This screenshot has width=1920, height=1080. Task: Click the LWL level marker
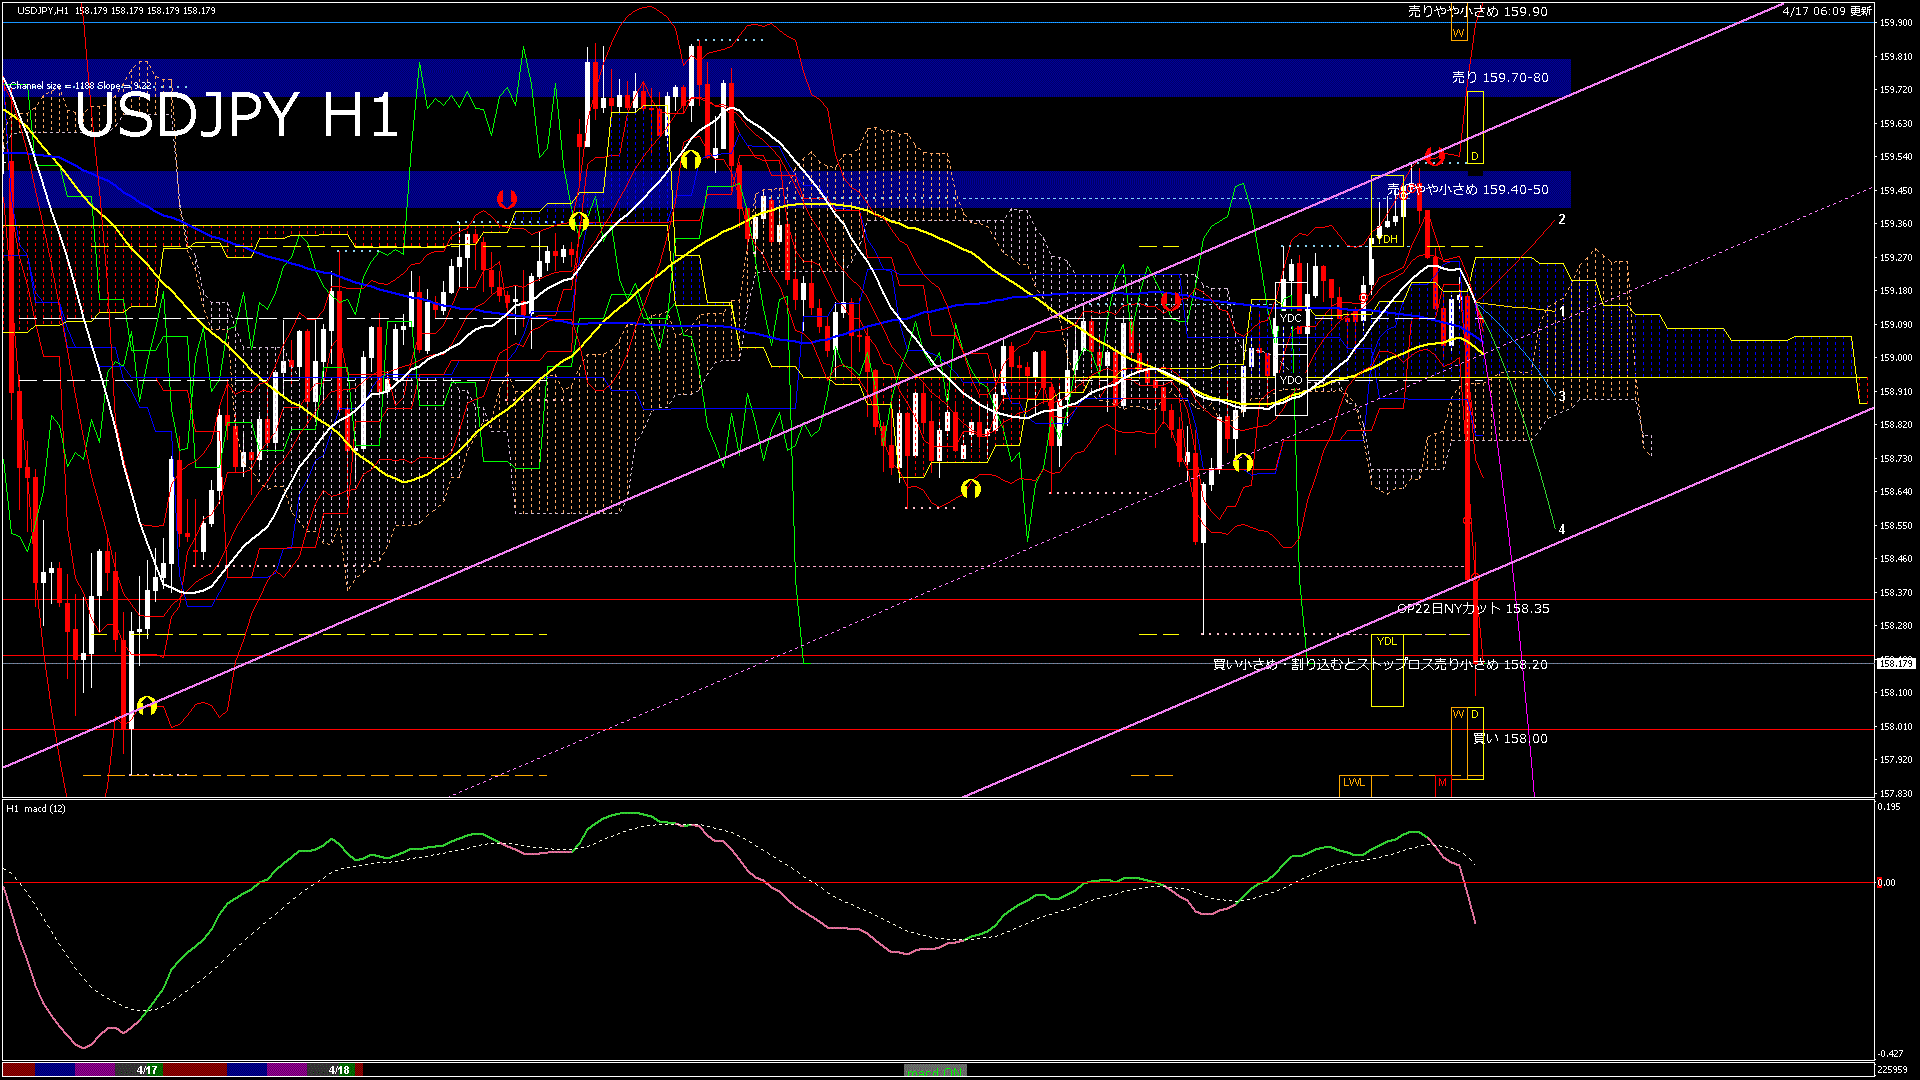1353,782
